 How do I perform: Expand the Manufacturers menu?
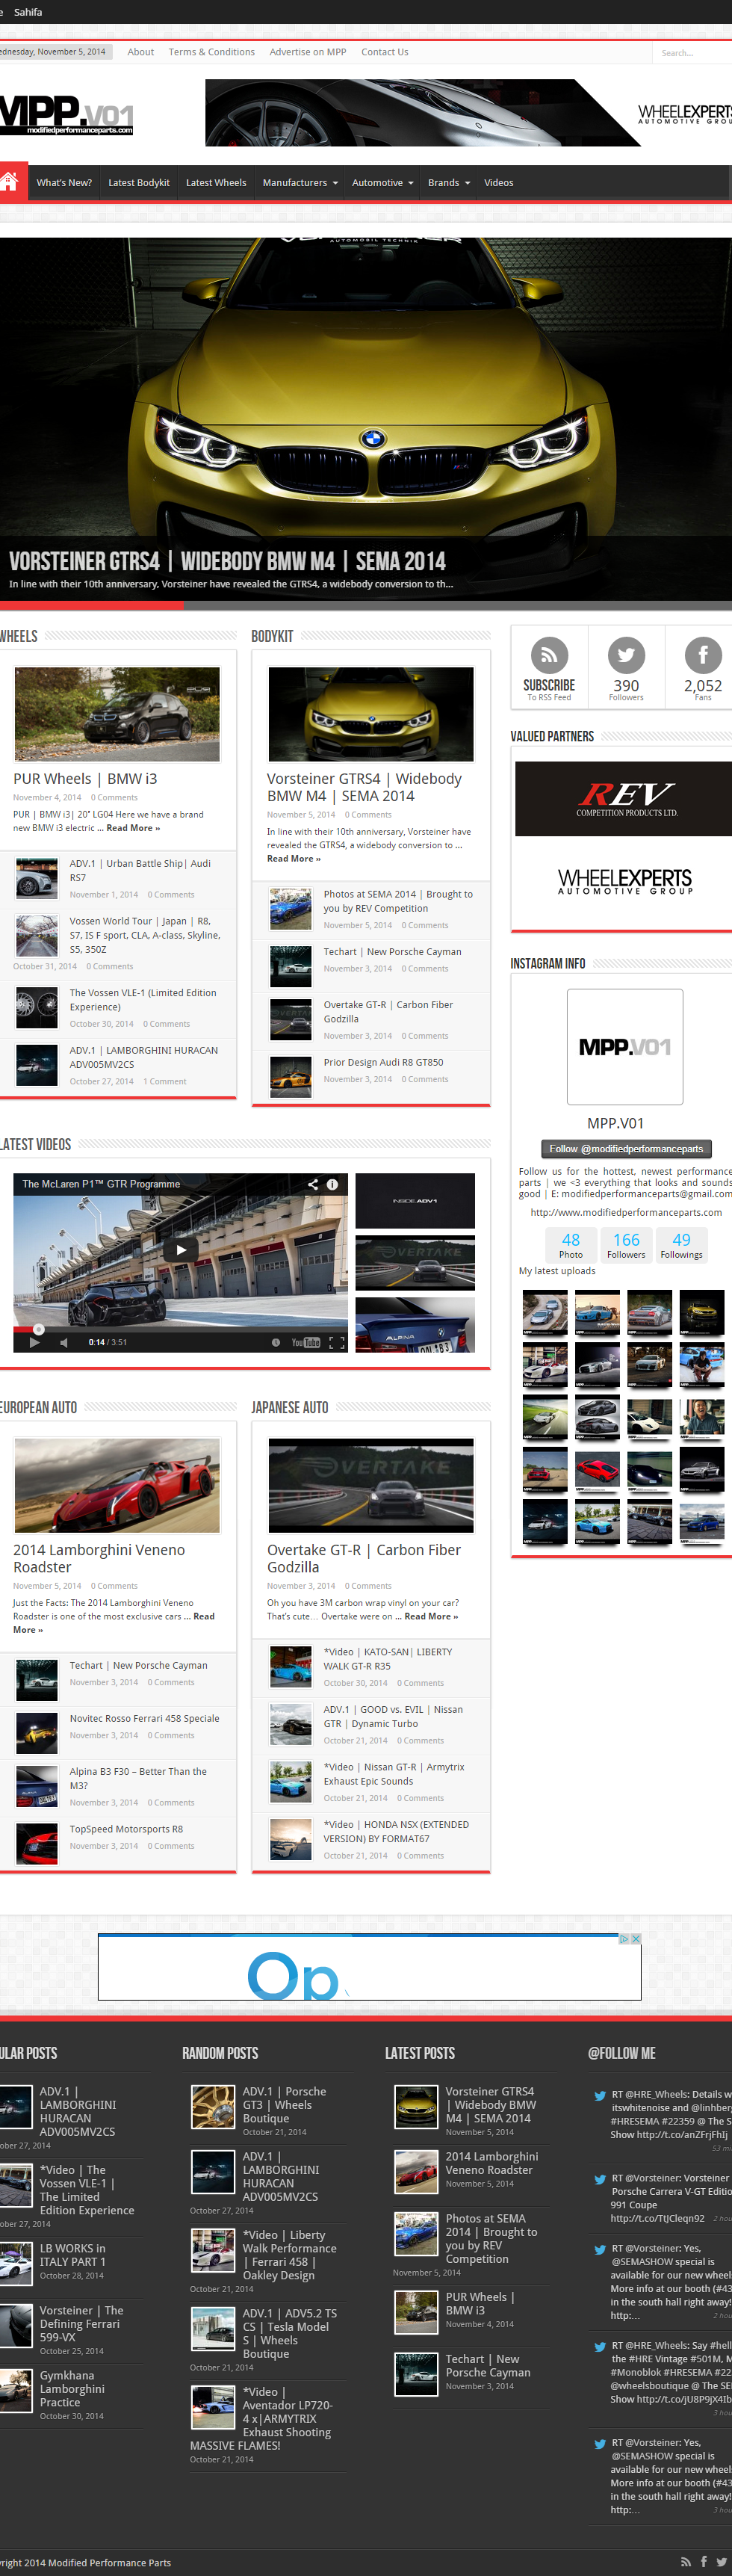[300, 182]
